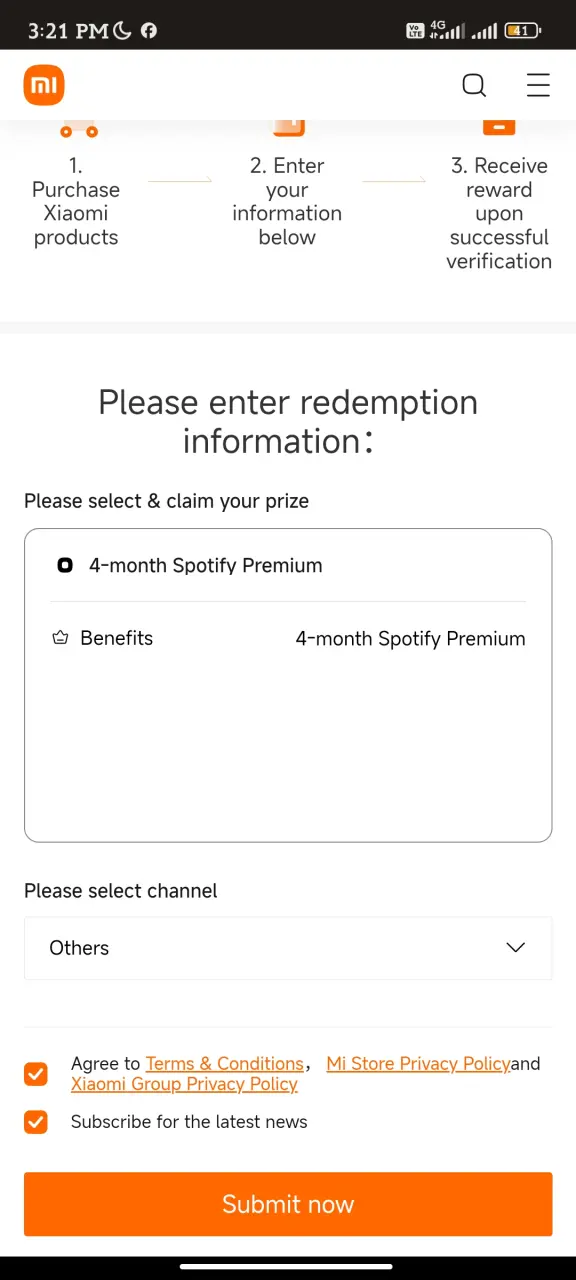
Task: Tap the battery indicator in the status bar
Action: tap(522, 31)
